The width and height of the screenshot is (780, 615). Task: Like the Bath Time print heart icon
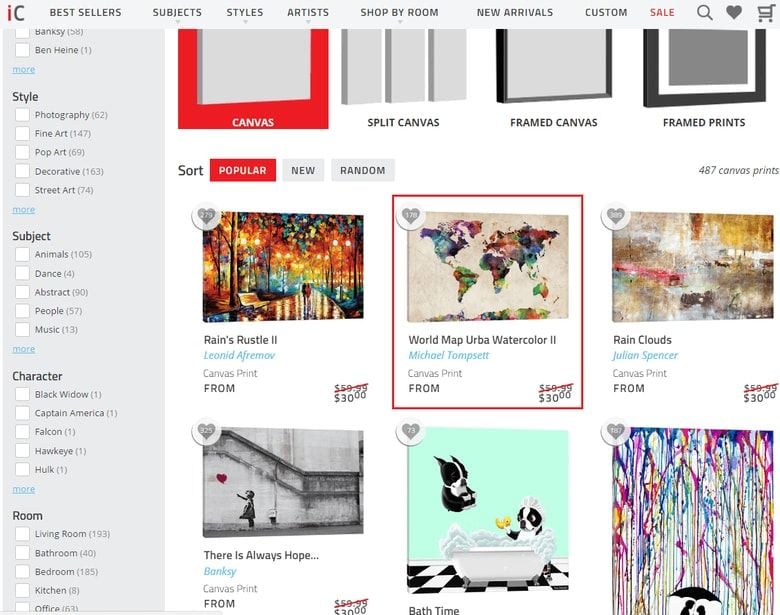[411, 430]
